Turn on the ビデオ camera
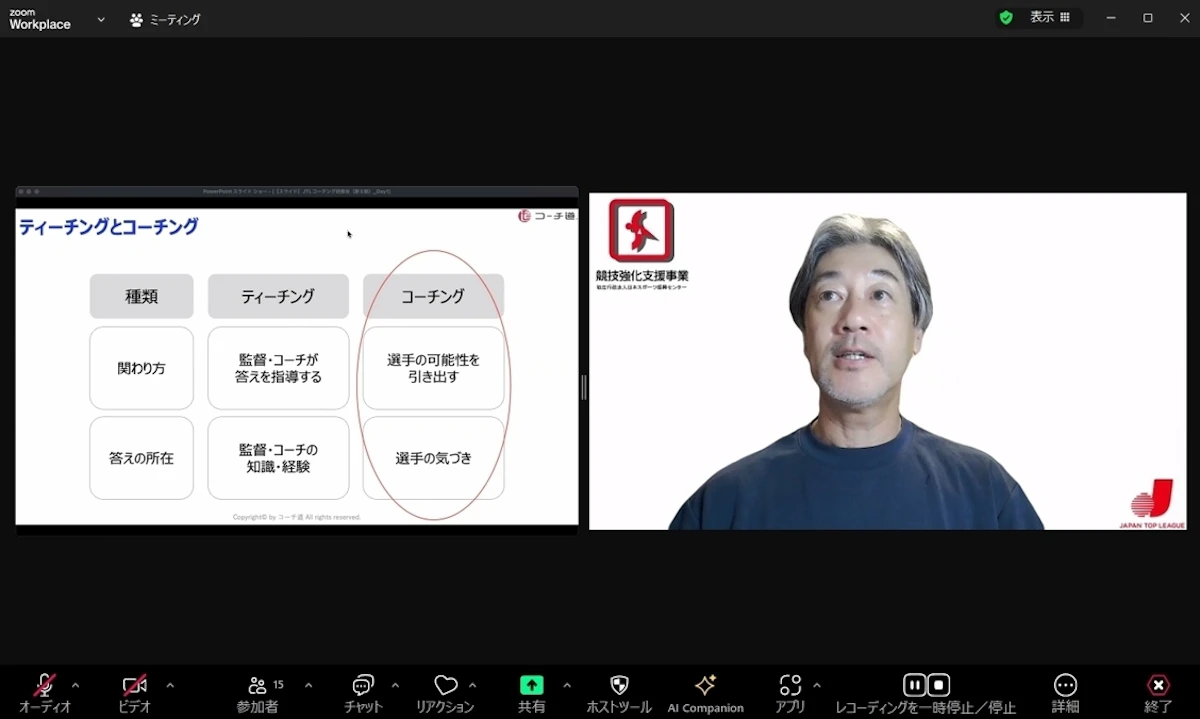This screenshot has height=719, width=1200. [135, 685]
